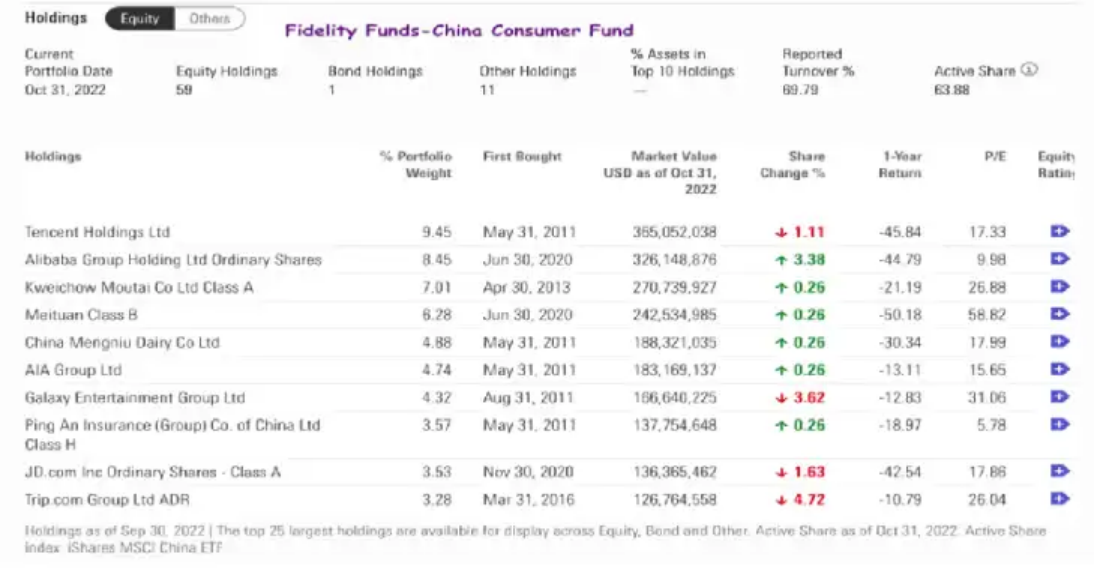
Task: Click equity rating icon for Meituan Class B
Action: tap(1060, 315)
